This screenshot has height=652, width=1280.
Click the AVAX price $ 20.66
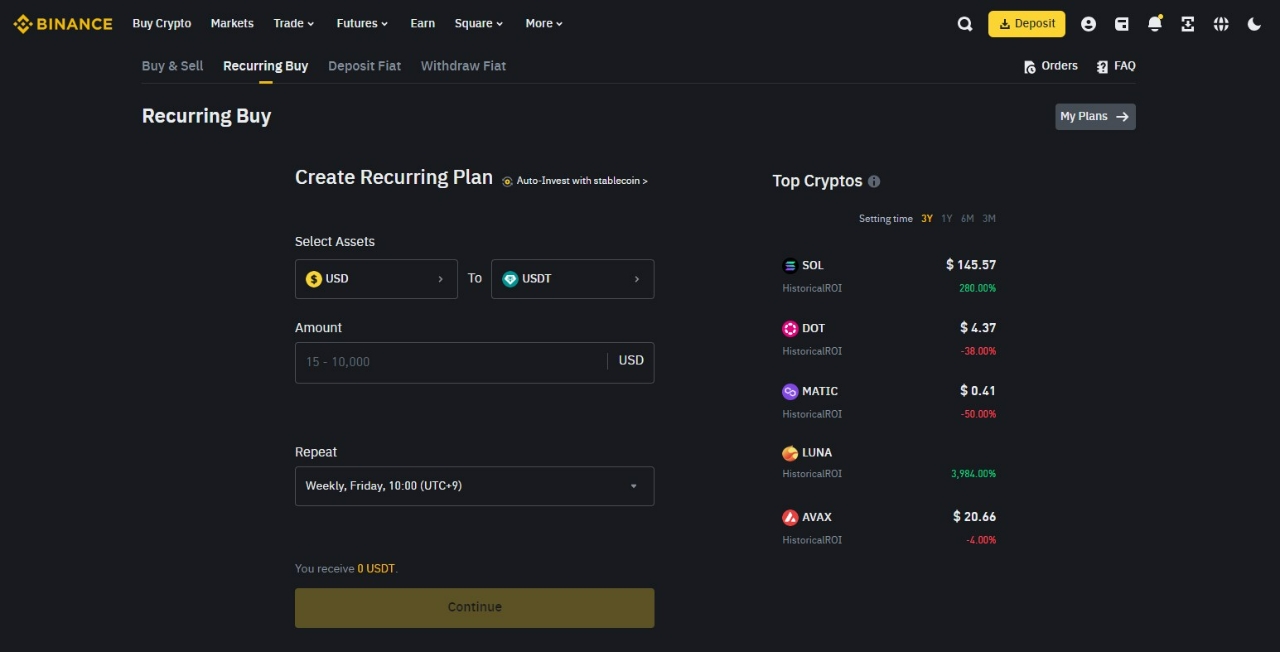(x=975, y=517)
